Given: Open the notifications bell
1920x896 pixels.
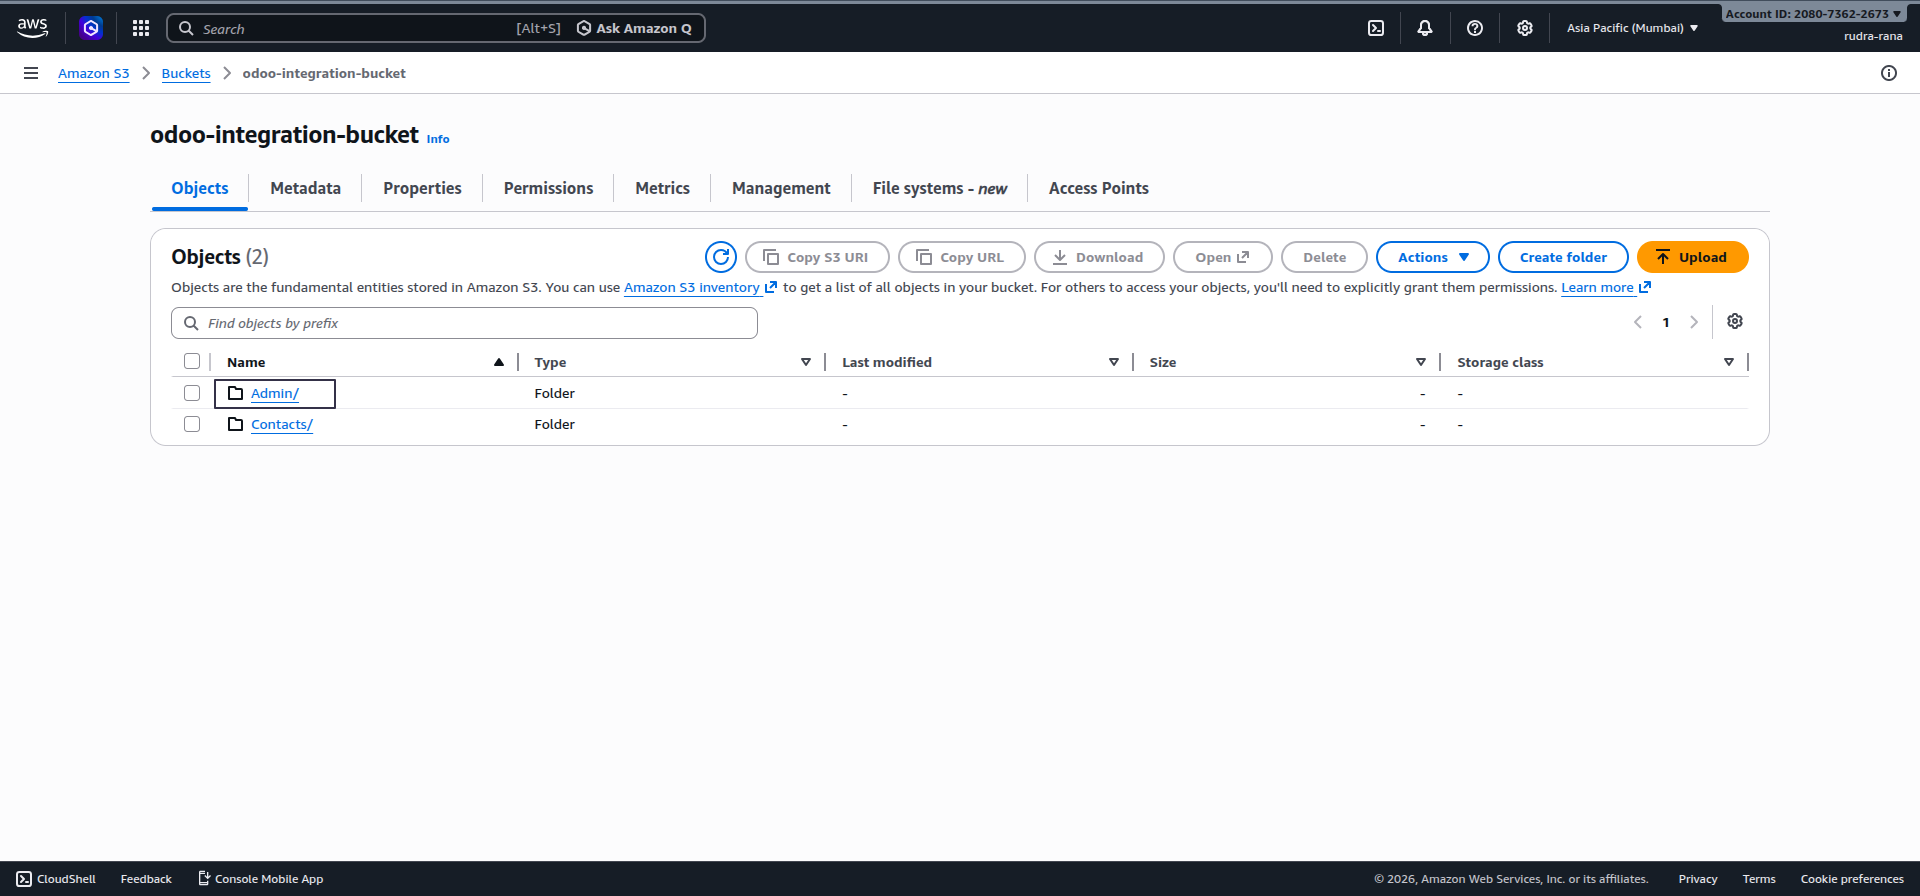Looking at the screenshot, I should 1425,28.
